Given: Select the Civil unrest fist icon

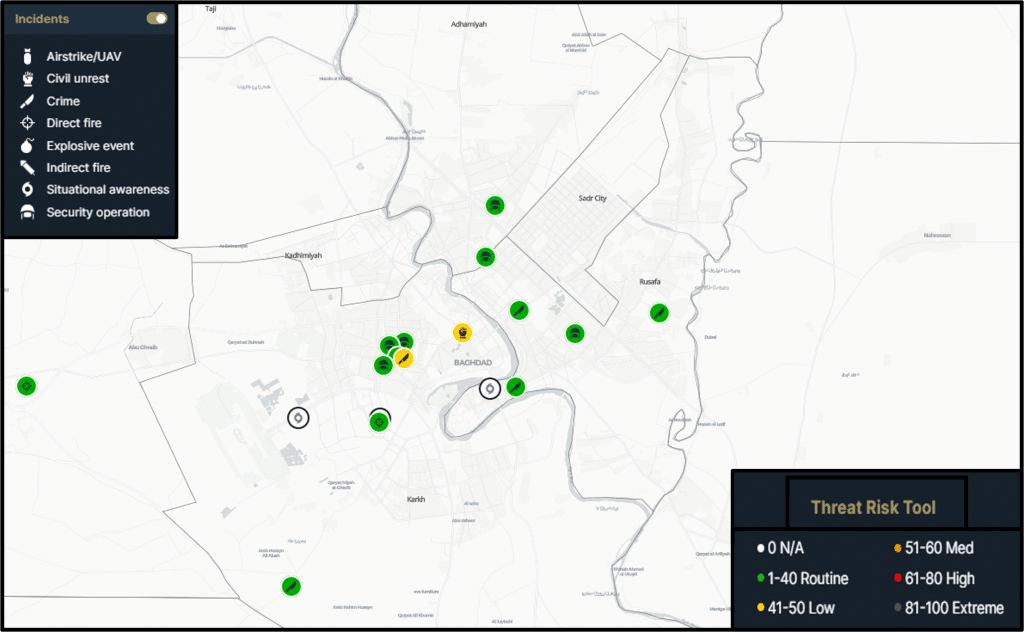Looking at the screenshot, I should click(28, 79).
